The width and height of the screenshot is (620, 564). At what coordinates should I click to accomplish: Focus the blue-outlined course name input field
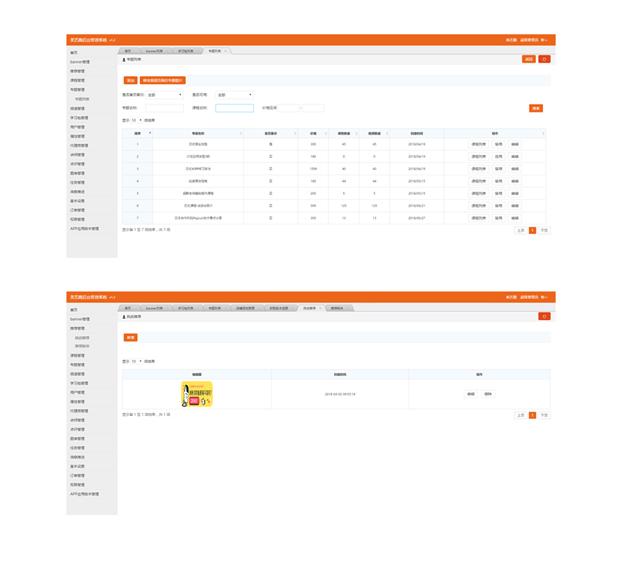point(234,108)
